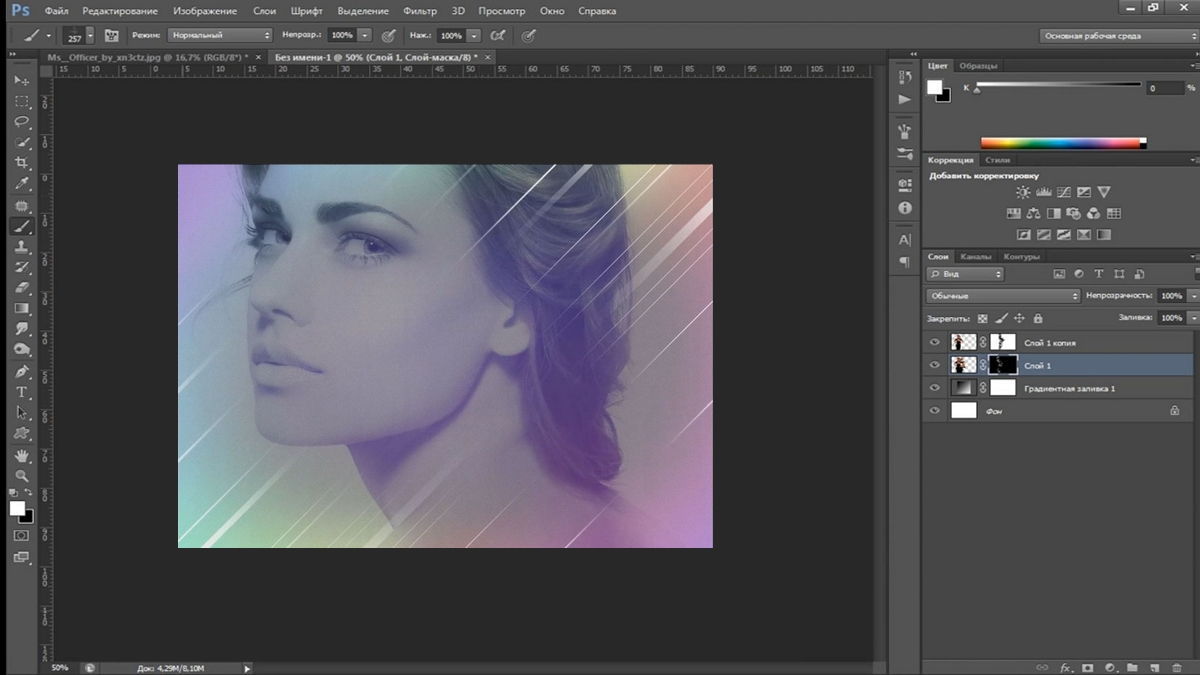Viewport: 1200px width, 675px height.
Task: Open the Образцы swatches tab
Action: click(976, 66)
